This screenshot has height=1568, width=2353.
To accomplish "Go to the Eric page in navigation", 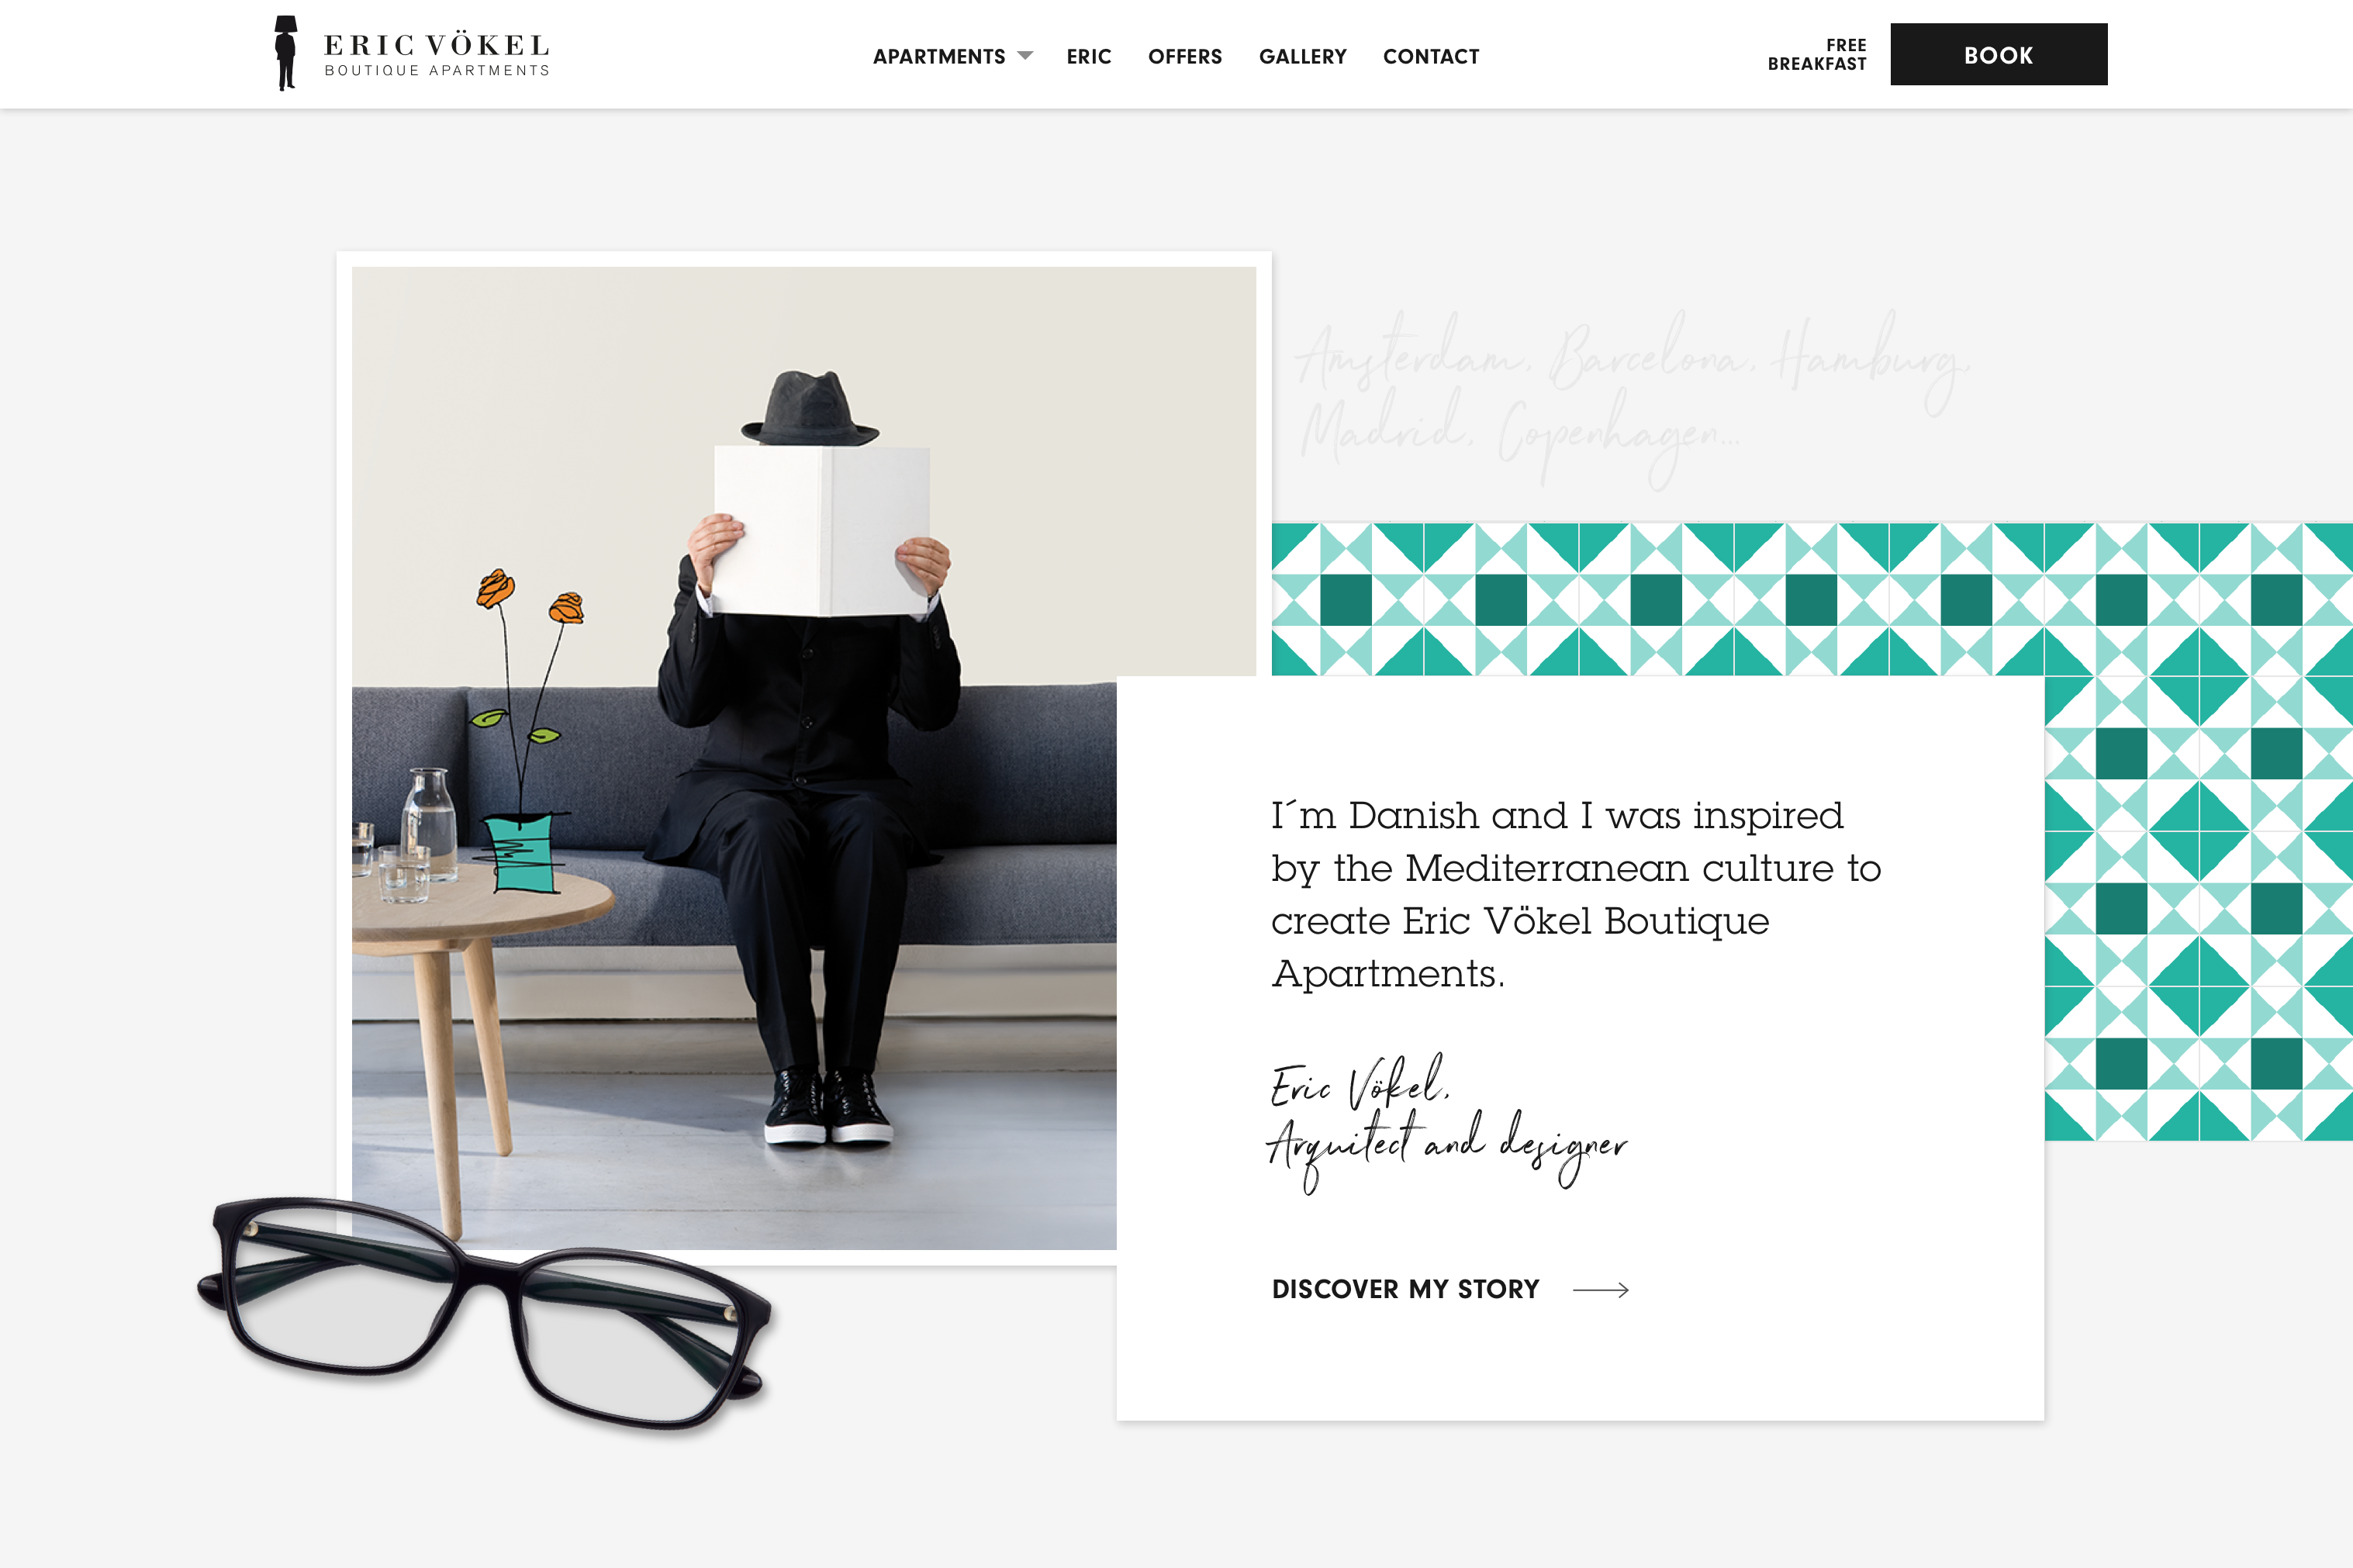I will point(1088,57).
